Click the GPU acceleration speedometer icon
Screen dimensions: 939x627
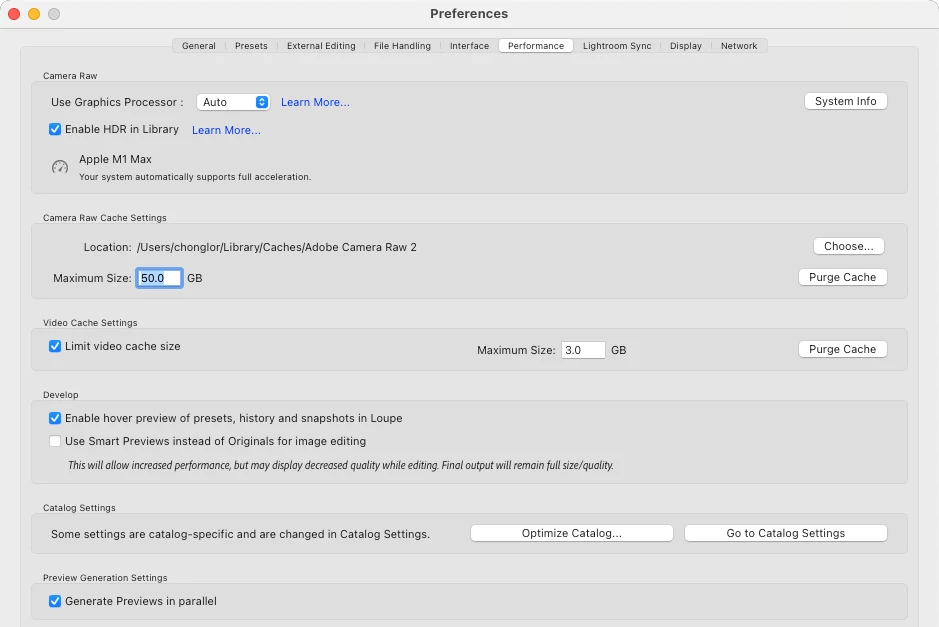coord(59,167)
